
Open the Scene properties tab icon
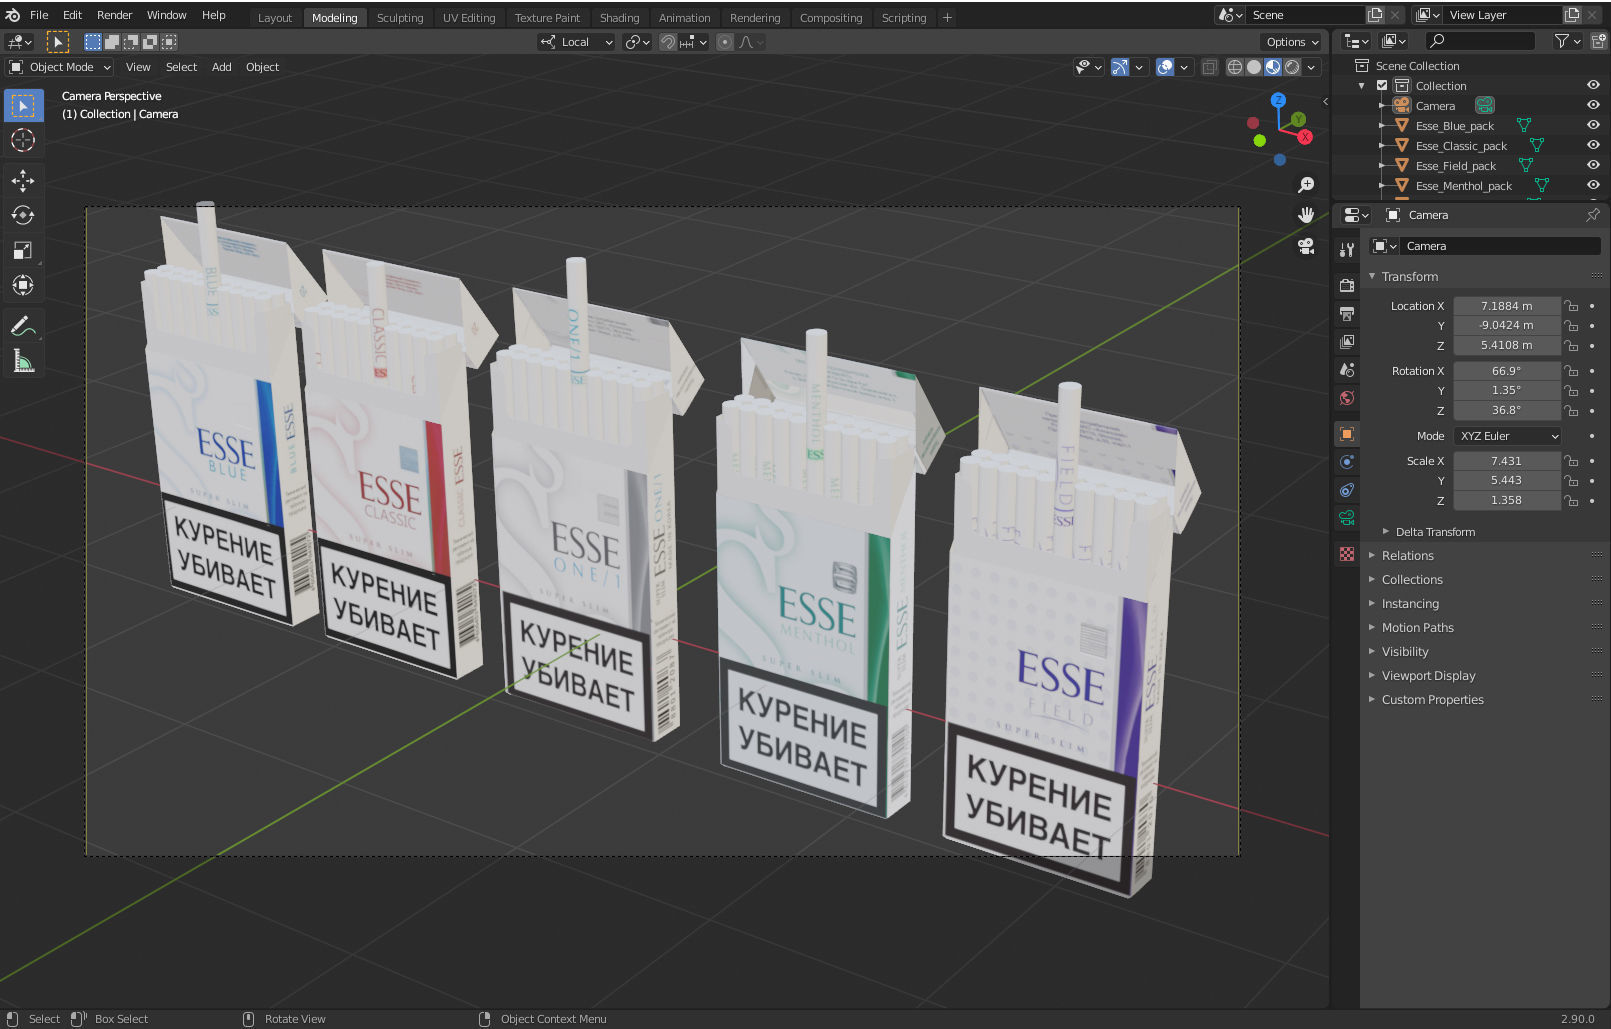(x=1347, y=370)
